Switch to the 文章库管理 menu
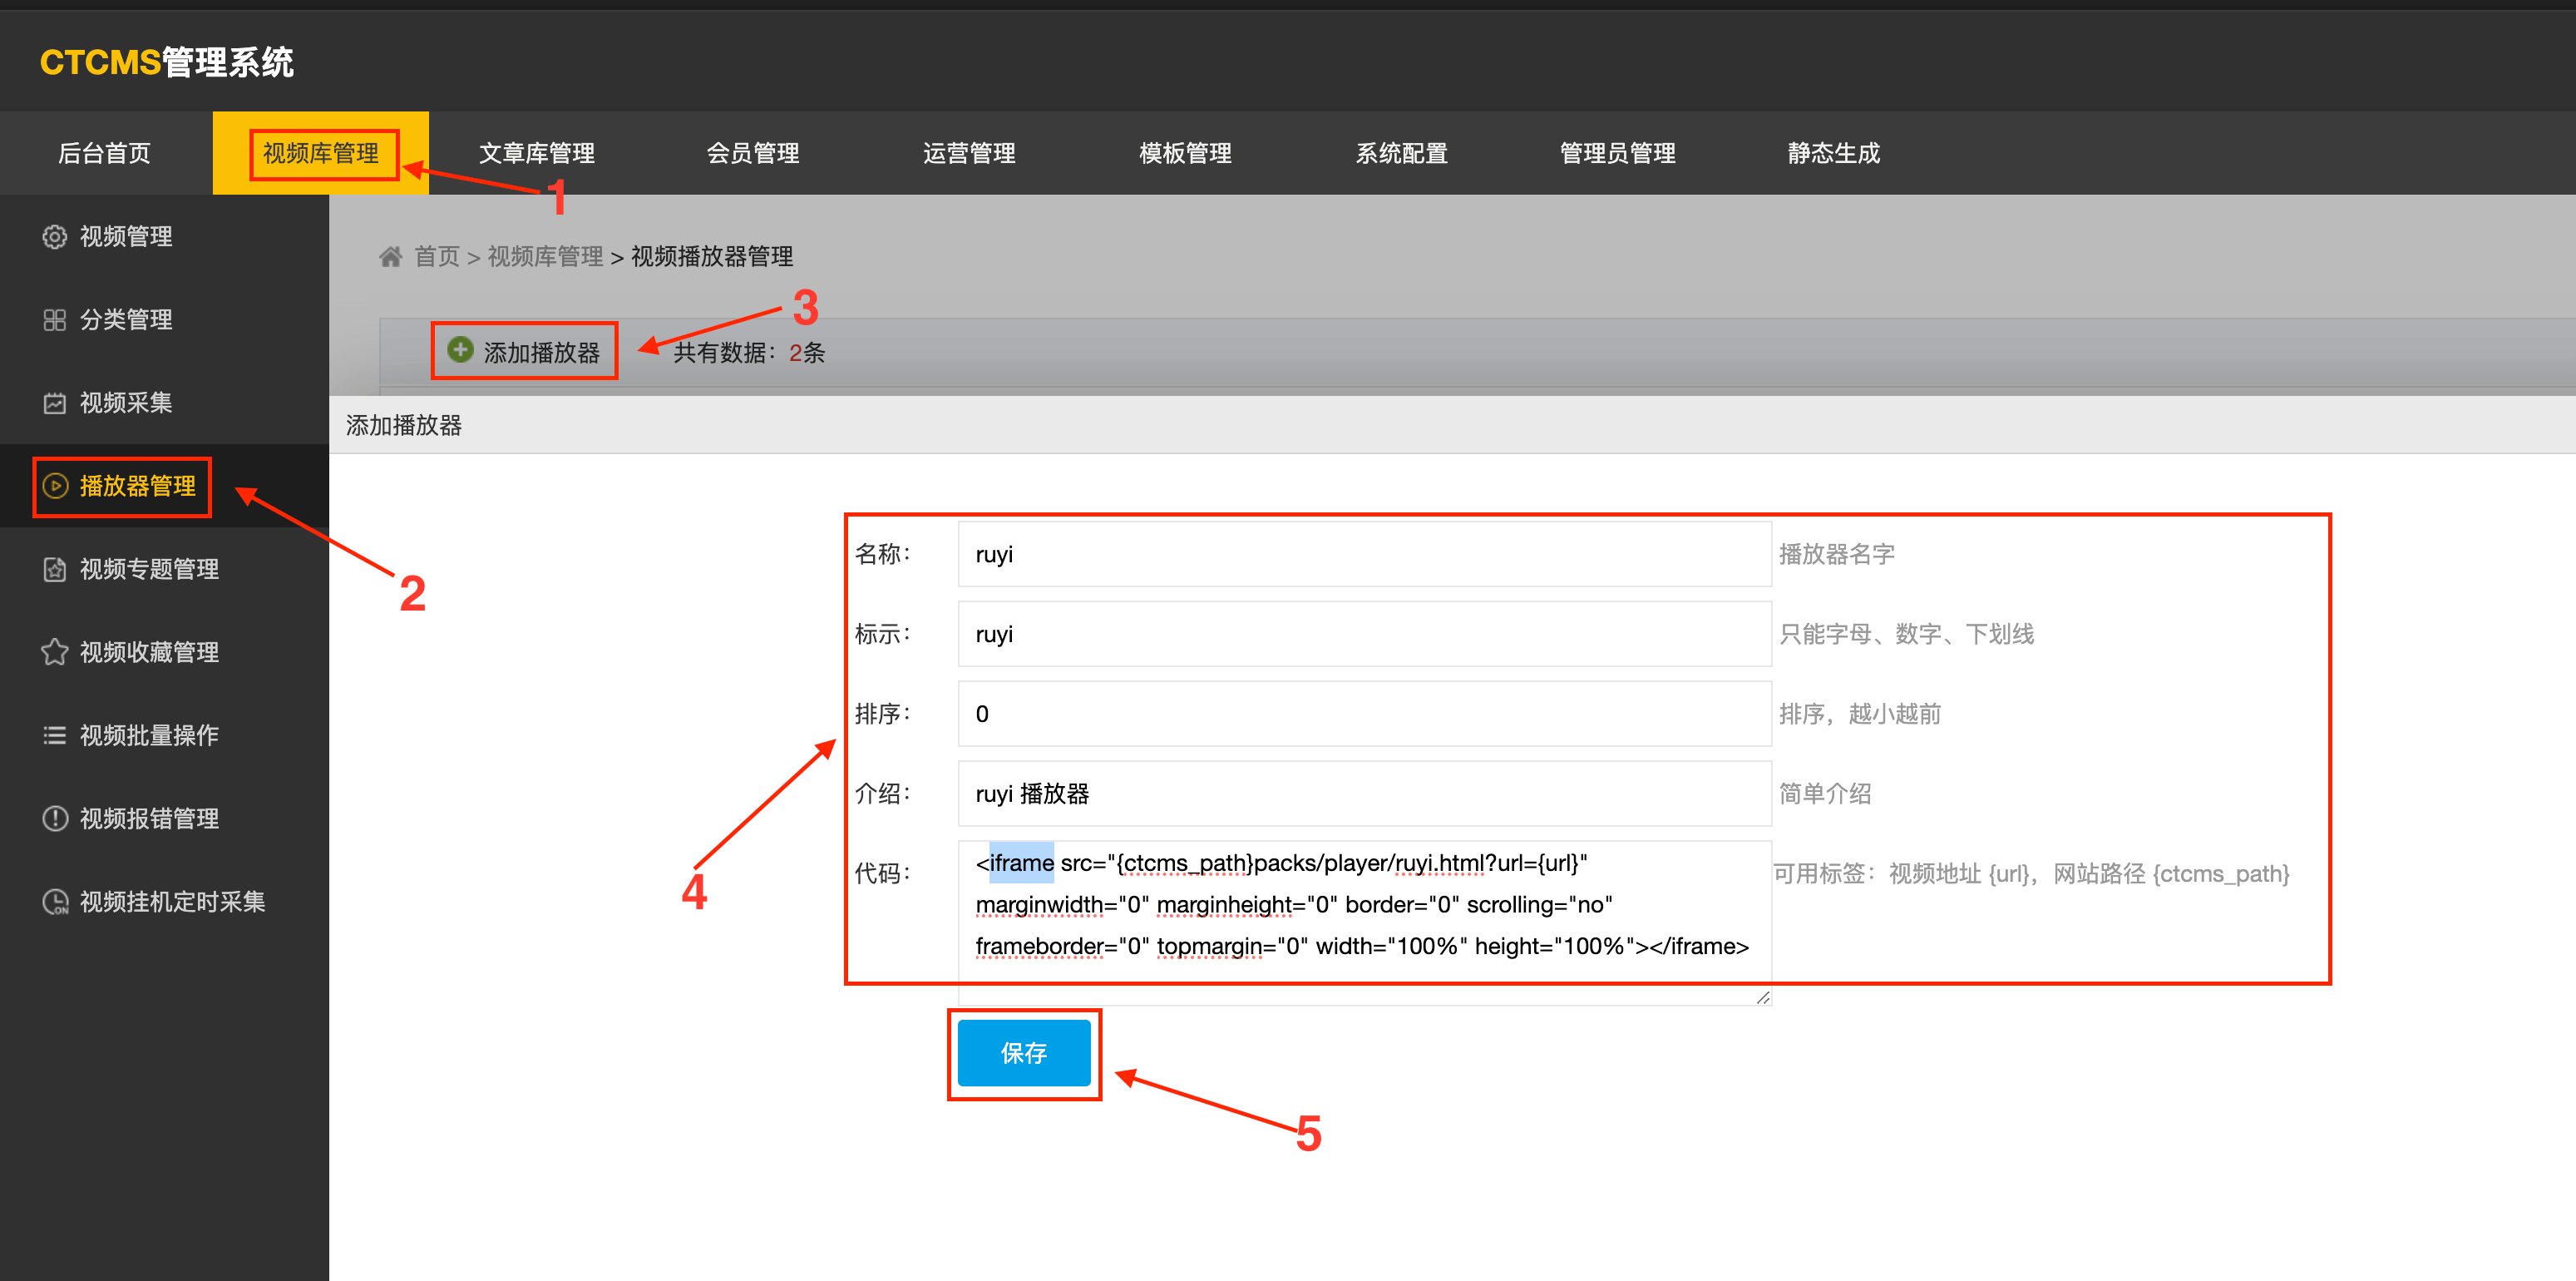This screenshot has height=1281, width=2576. tap(536, 153)
